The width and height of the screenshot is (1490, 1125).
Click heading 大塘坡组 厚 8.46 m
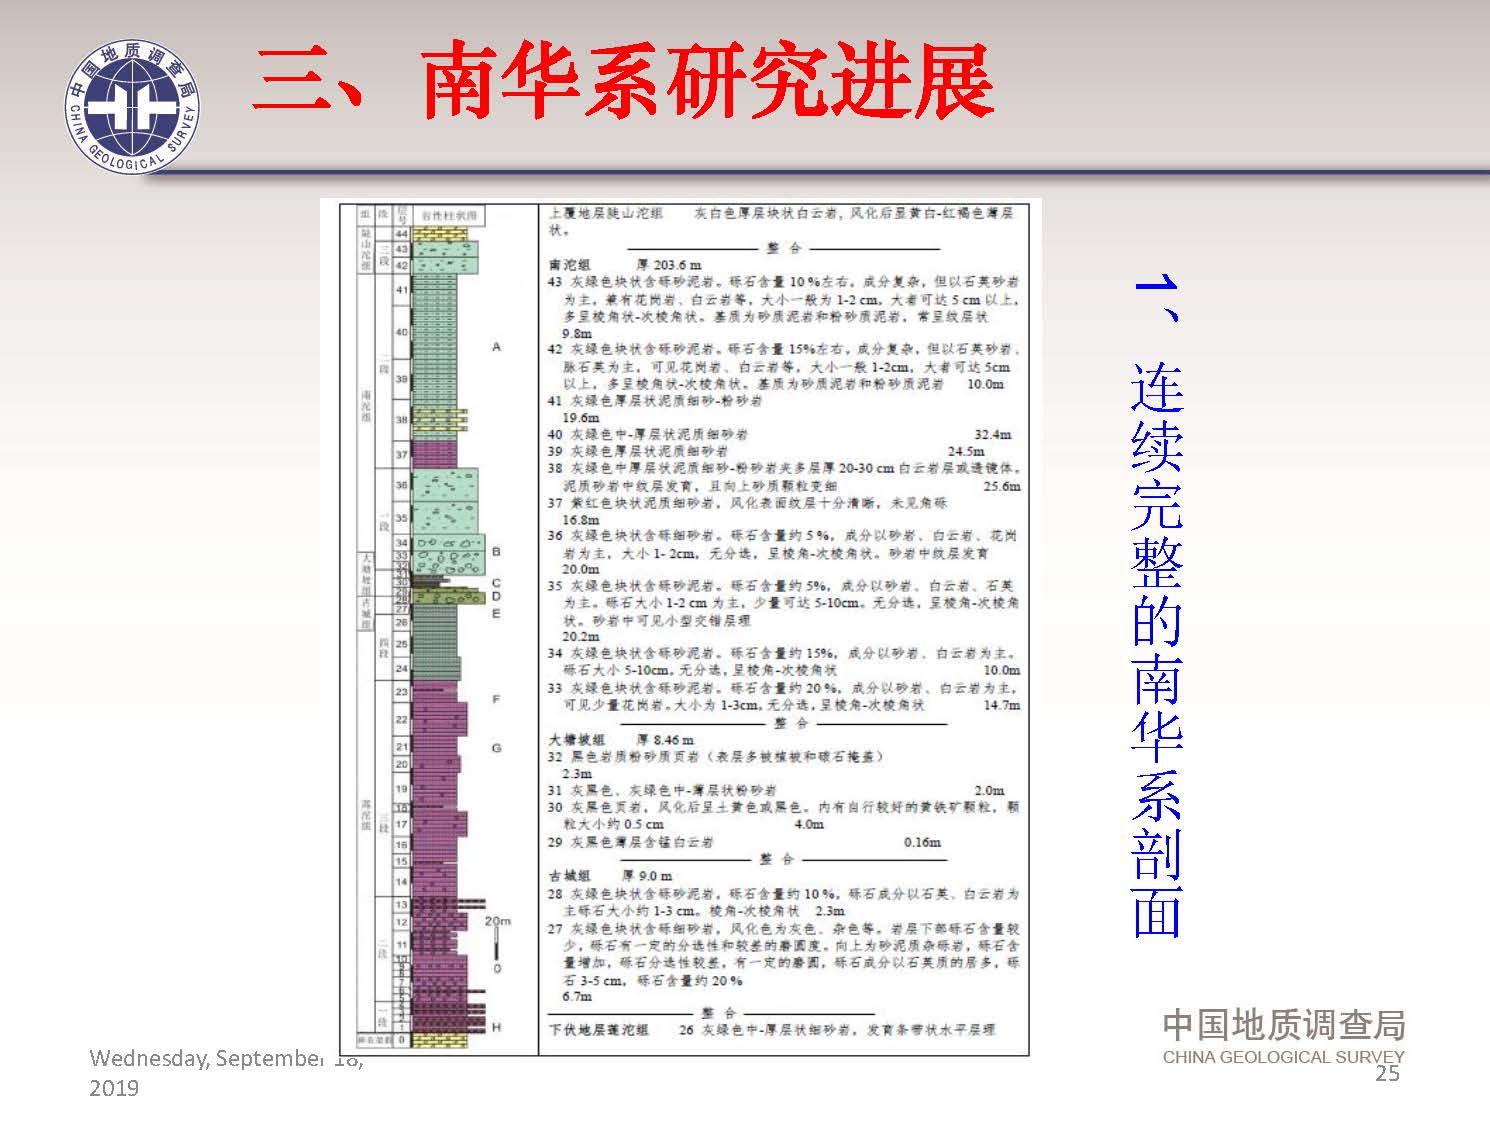pyautogui.click(x=621, y=740)
